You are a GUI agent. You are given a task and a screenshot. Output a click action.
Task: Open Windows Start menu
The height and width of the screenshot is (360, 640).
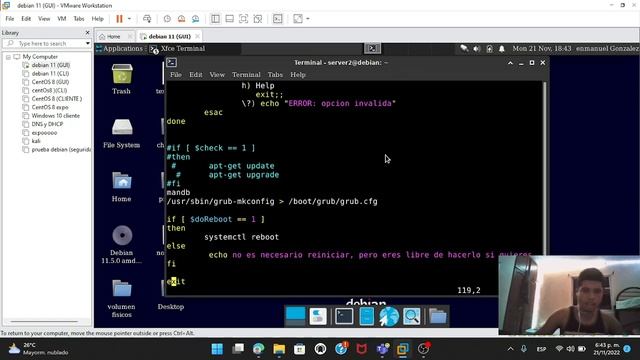(x=217, y=349)
